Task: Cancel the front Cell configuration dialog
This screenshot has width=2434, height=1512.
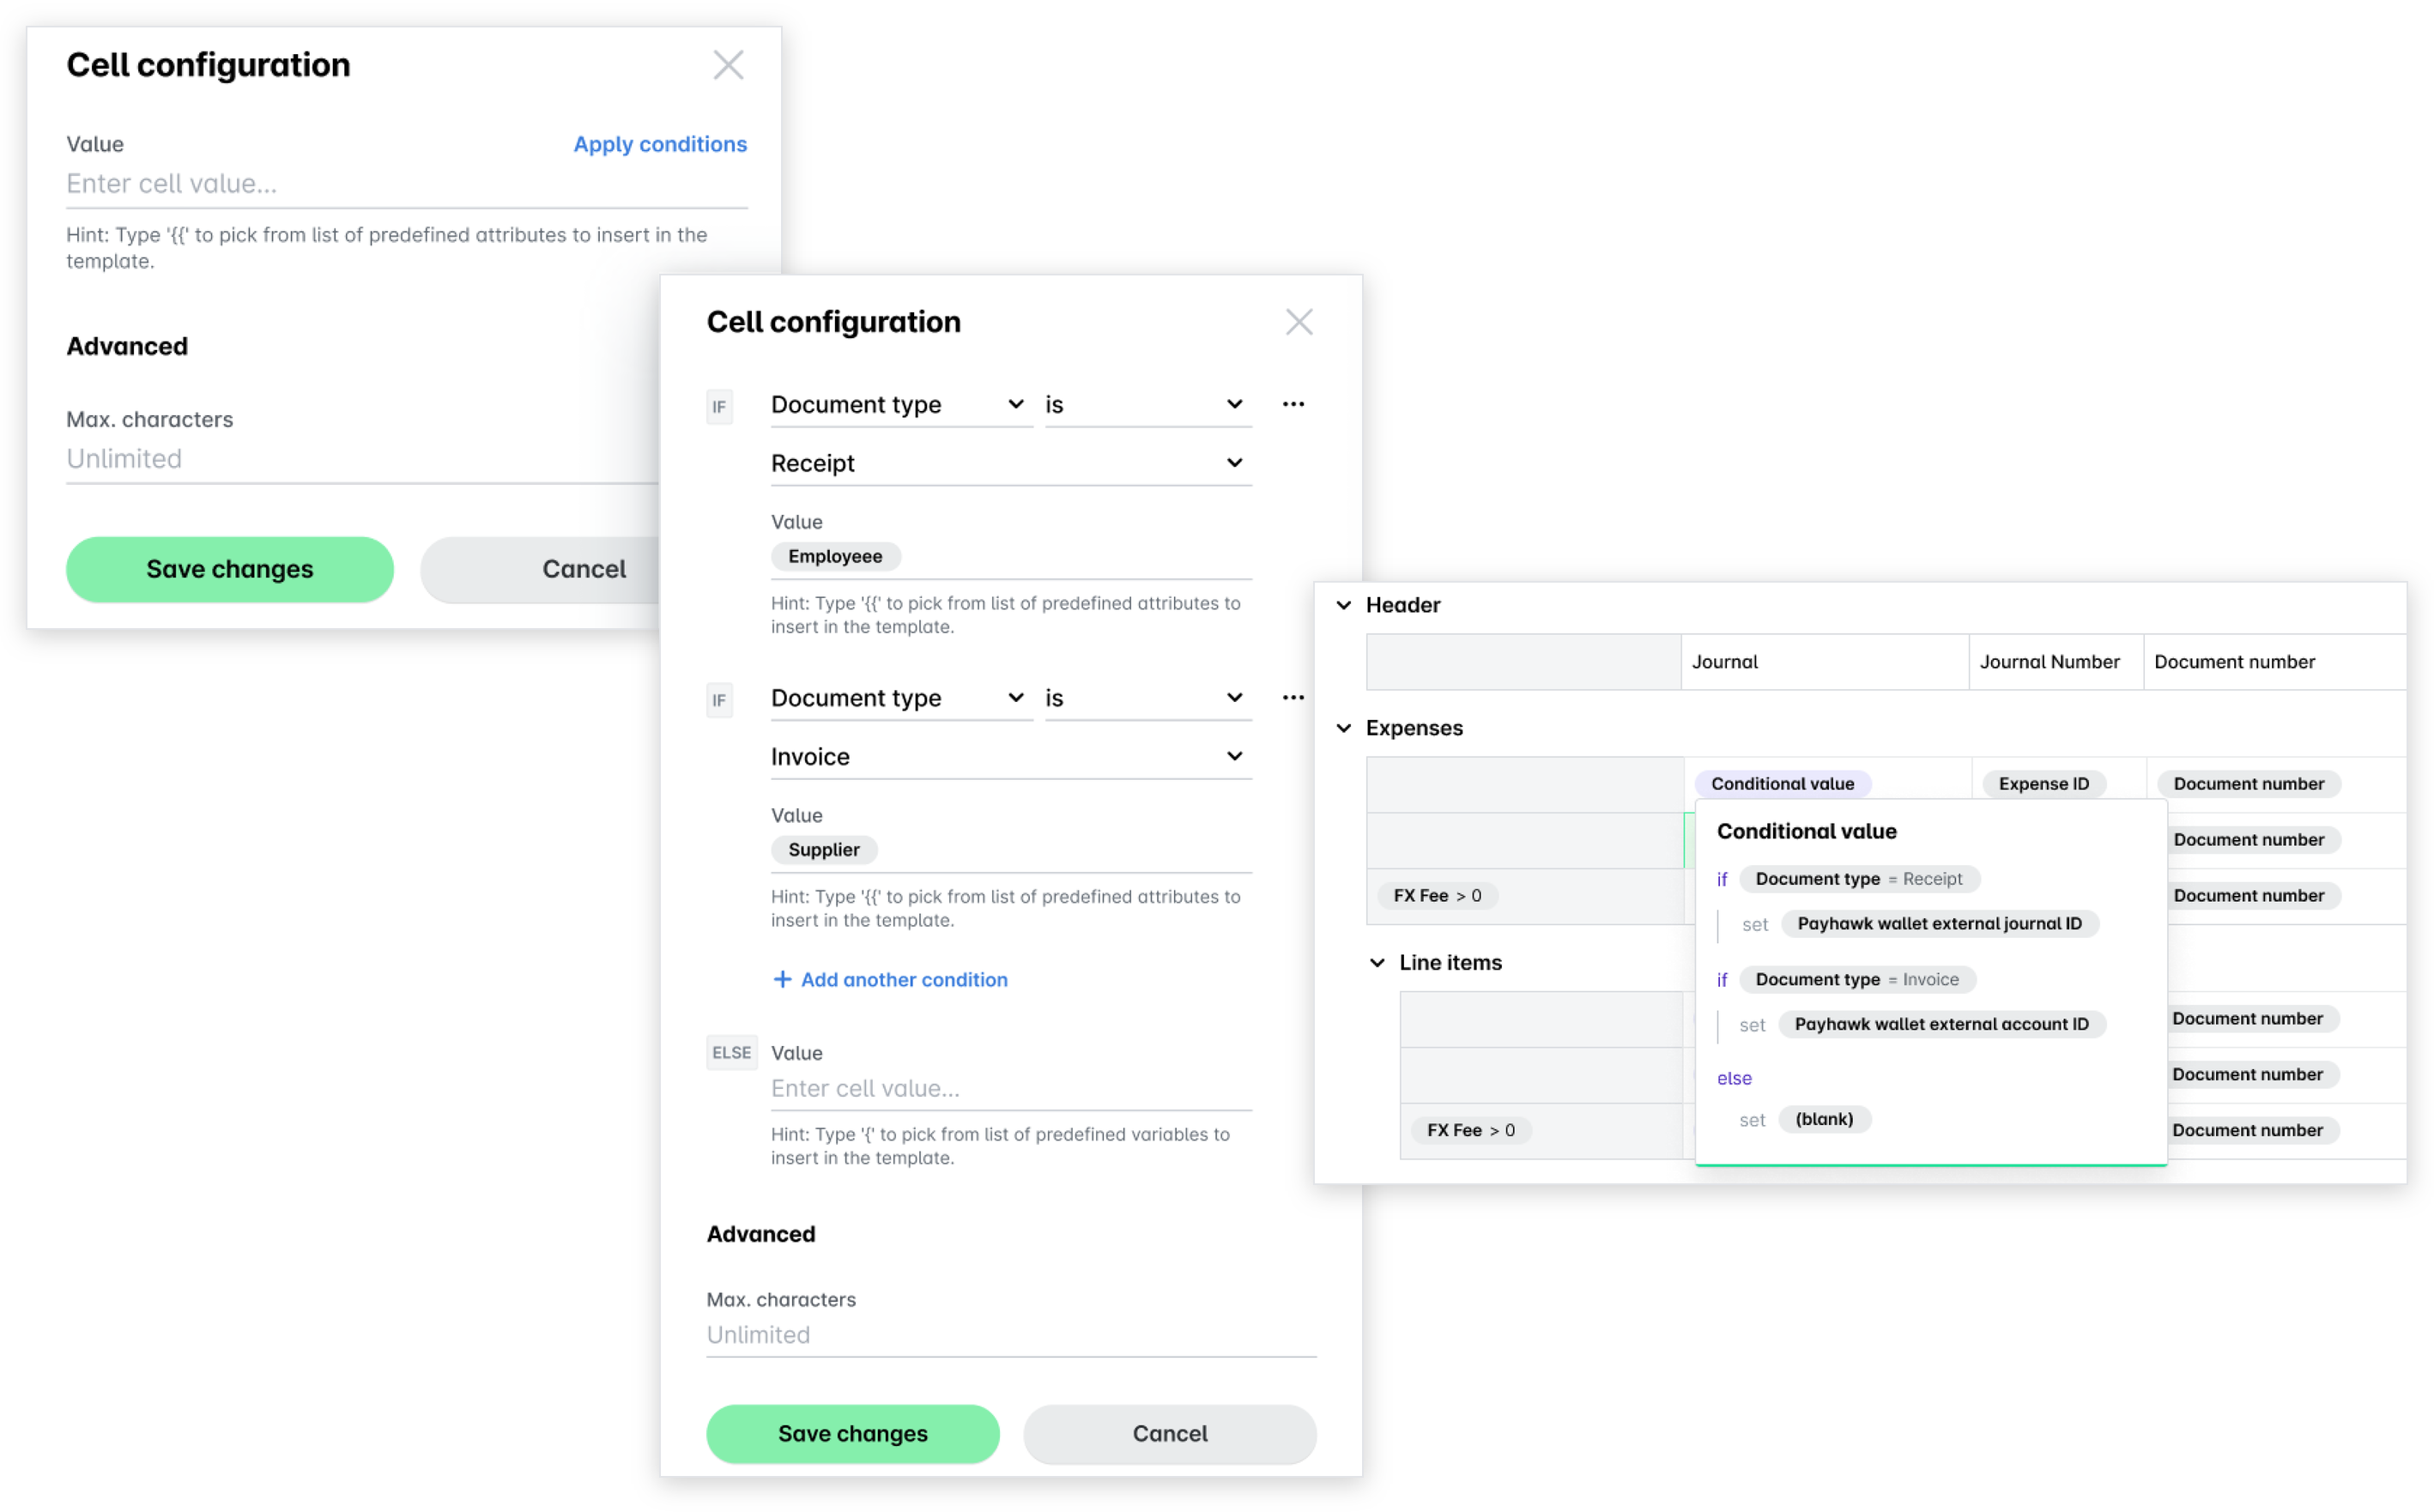Action: 1170,1433
